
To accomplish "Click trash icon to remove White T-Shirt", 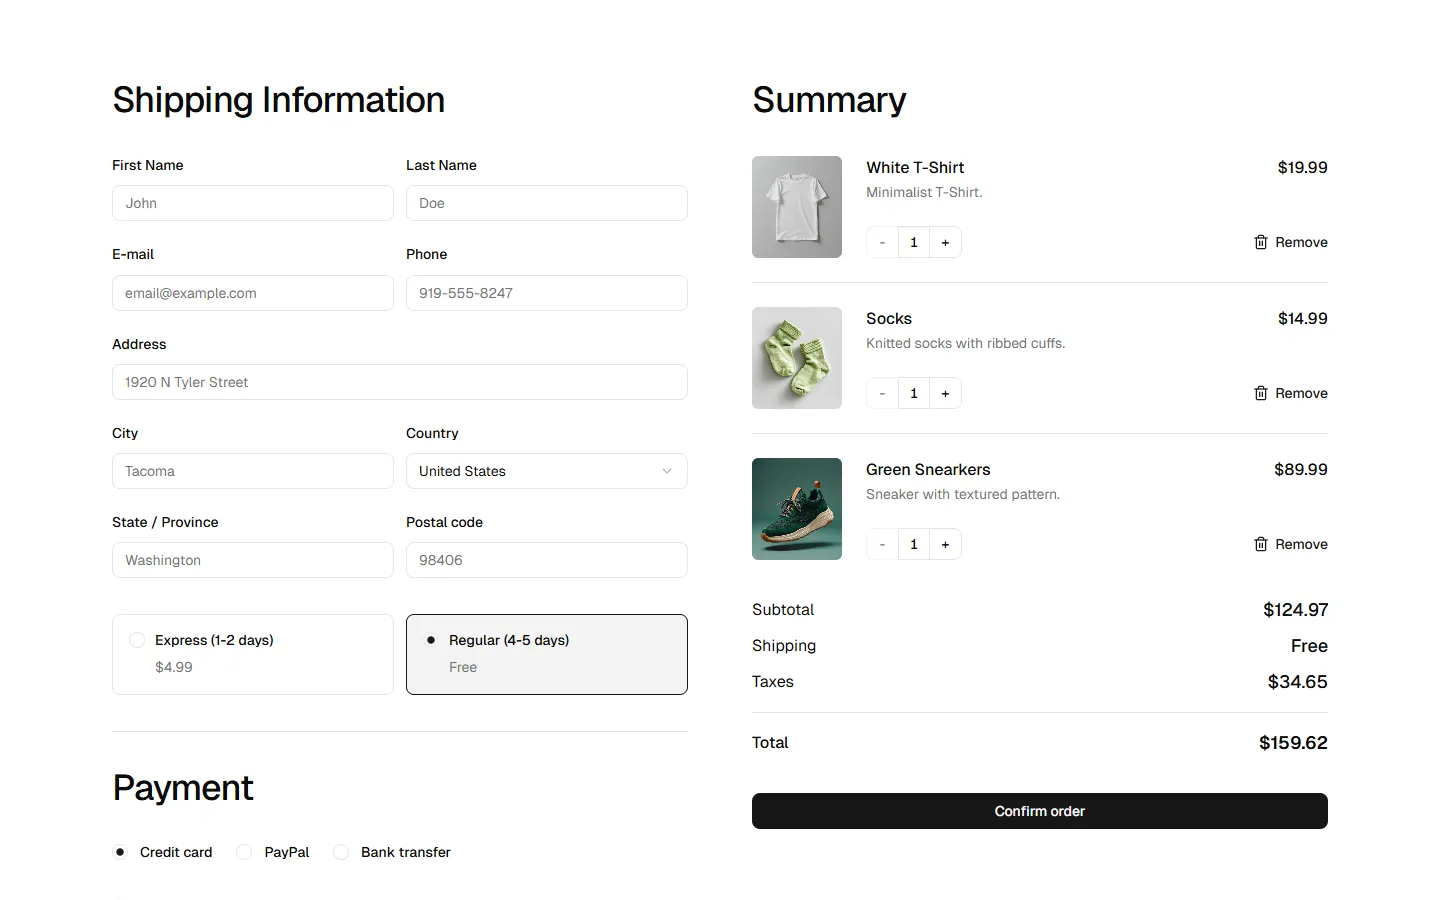I will [x=1260, y=242].
